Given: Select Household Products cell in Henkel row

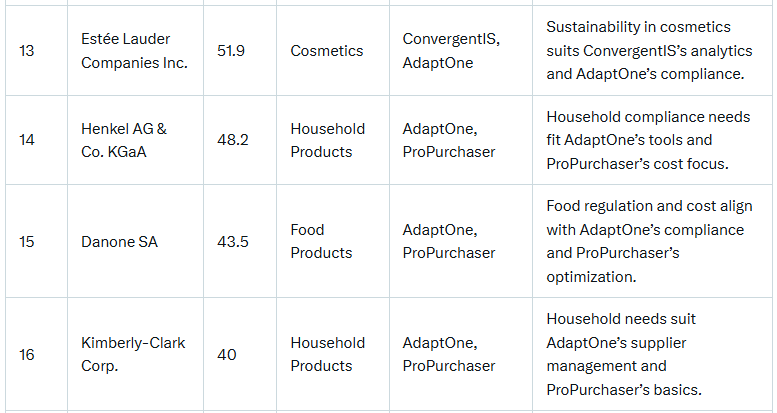Looking at the screenshot, I should 328,140.
